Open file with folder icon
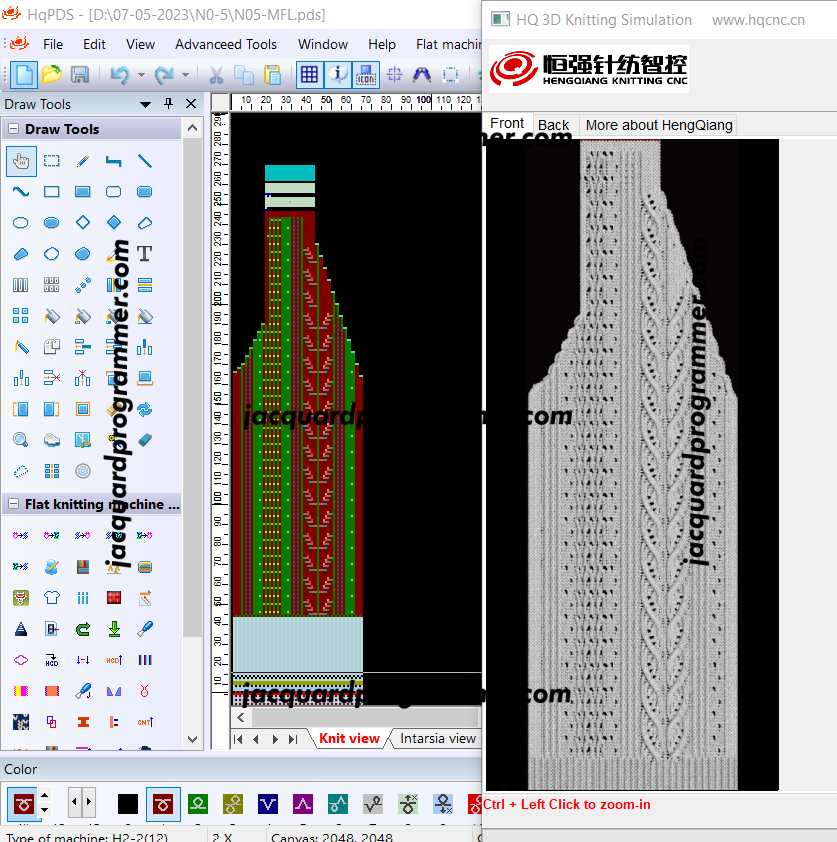This screenshot has height=842, width=837. click(x=52, y=75)
